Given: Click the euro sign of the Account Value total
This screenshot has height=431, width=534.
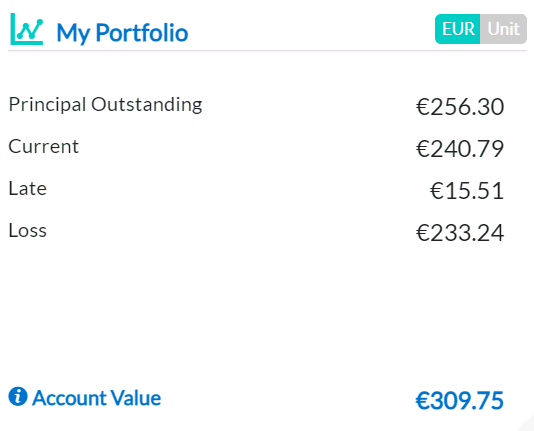Looking at the screenshot, I should click(x=422, y=400).
